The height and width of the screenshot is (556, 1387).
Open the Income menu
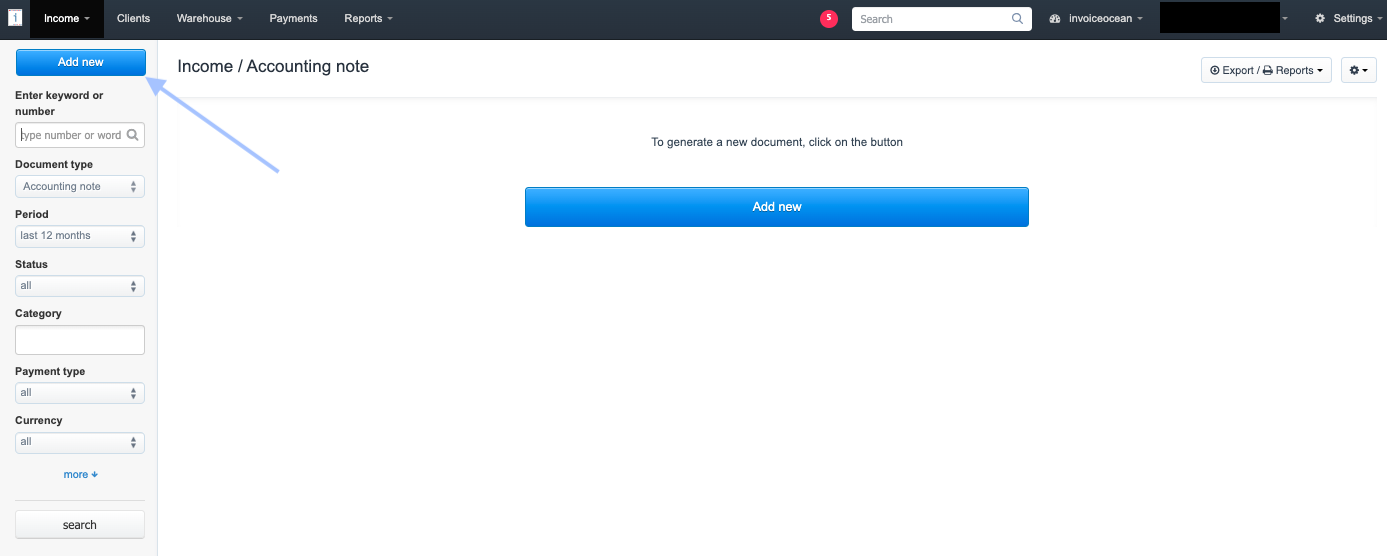pyautogui.click(x=67, y=19)
